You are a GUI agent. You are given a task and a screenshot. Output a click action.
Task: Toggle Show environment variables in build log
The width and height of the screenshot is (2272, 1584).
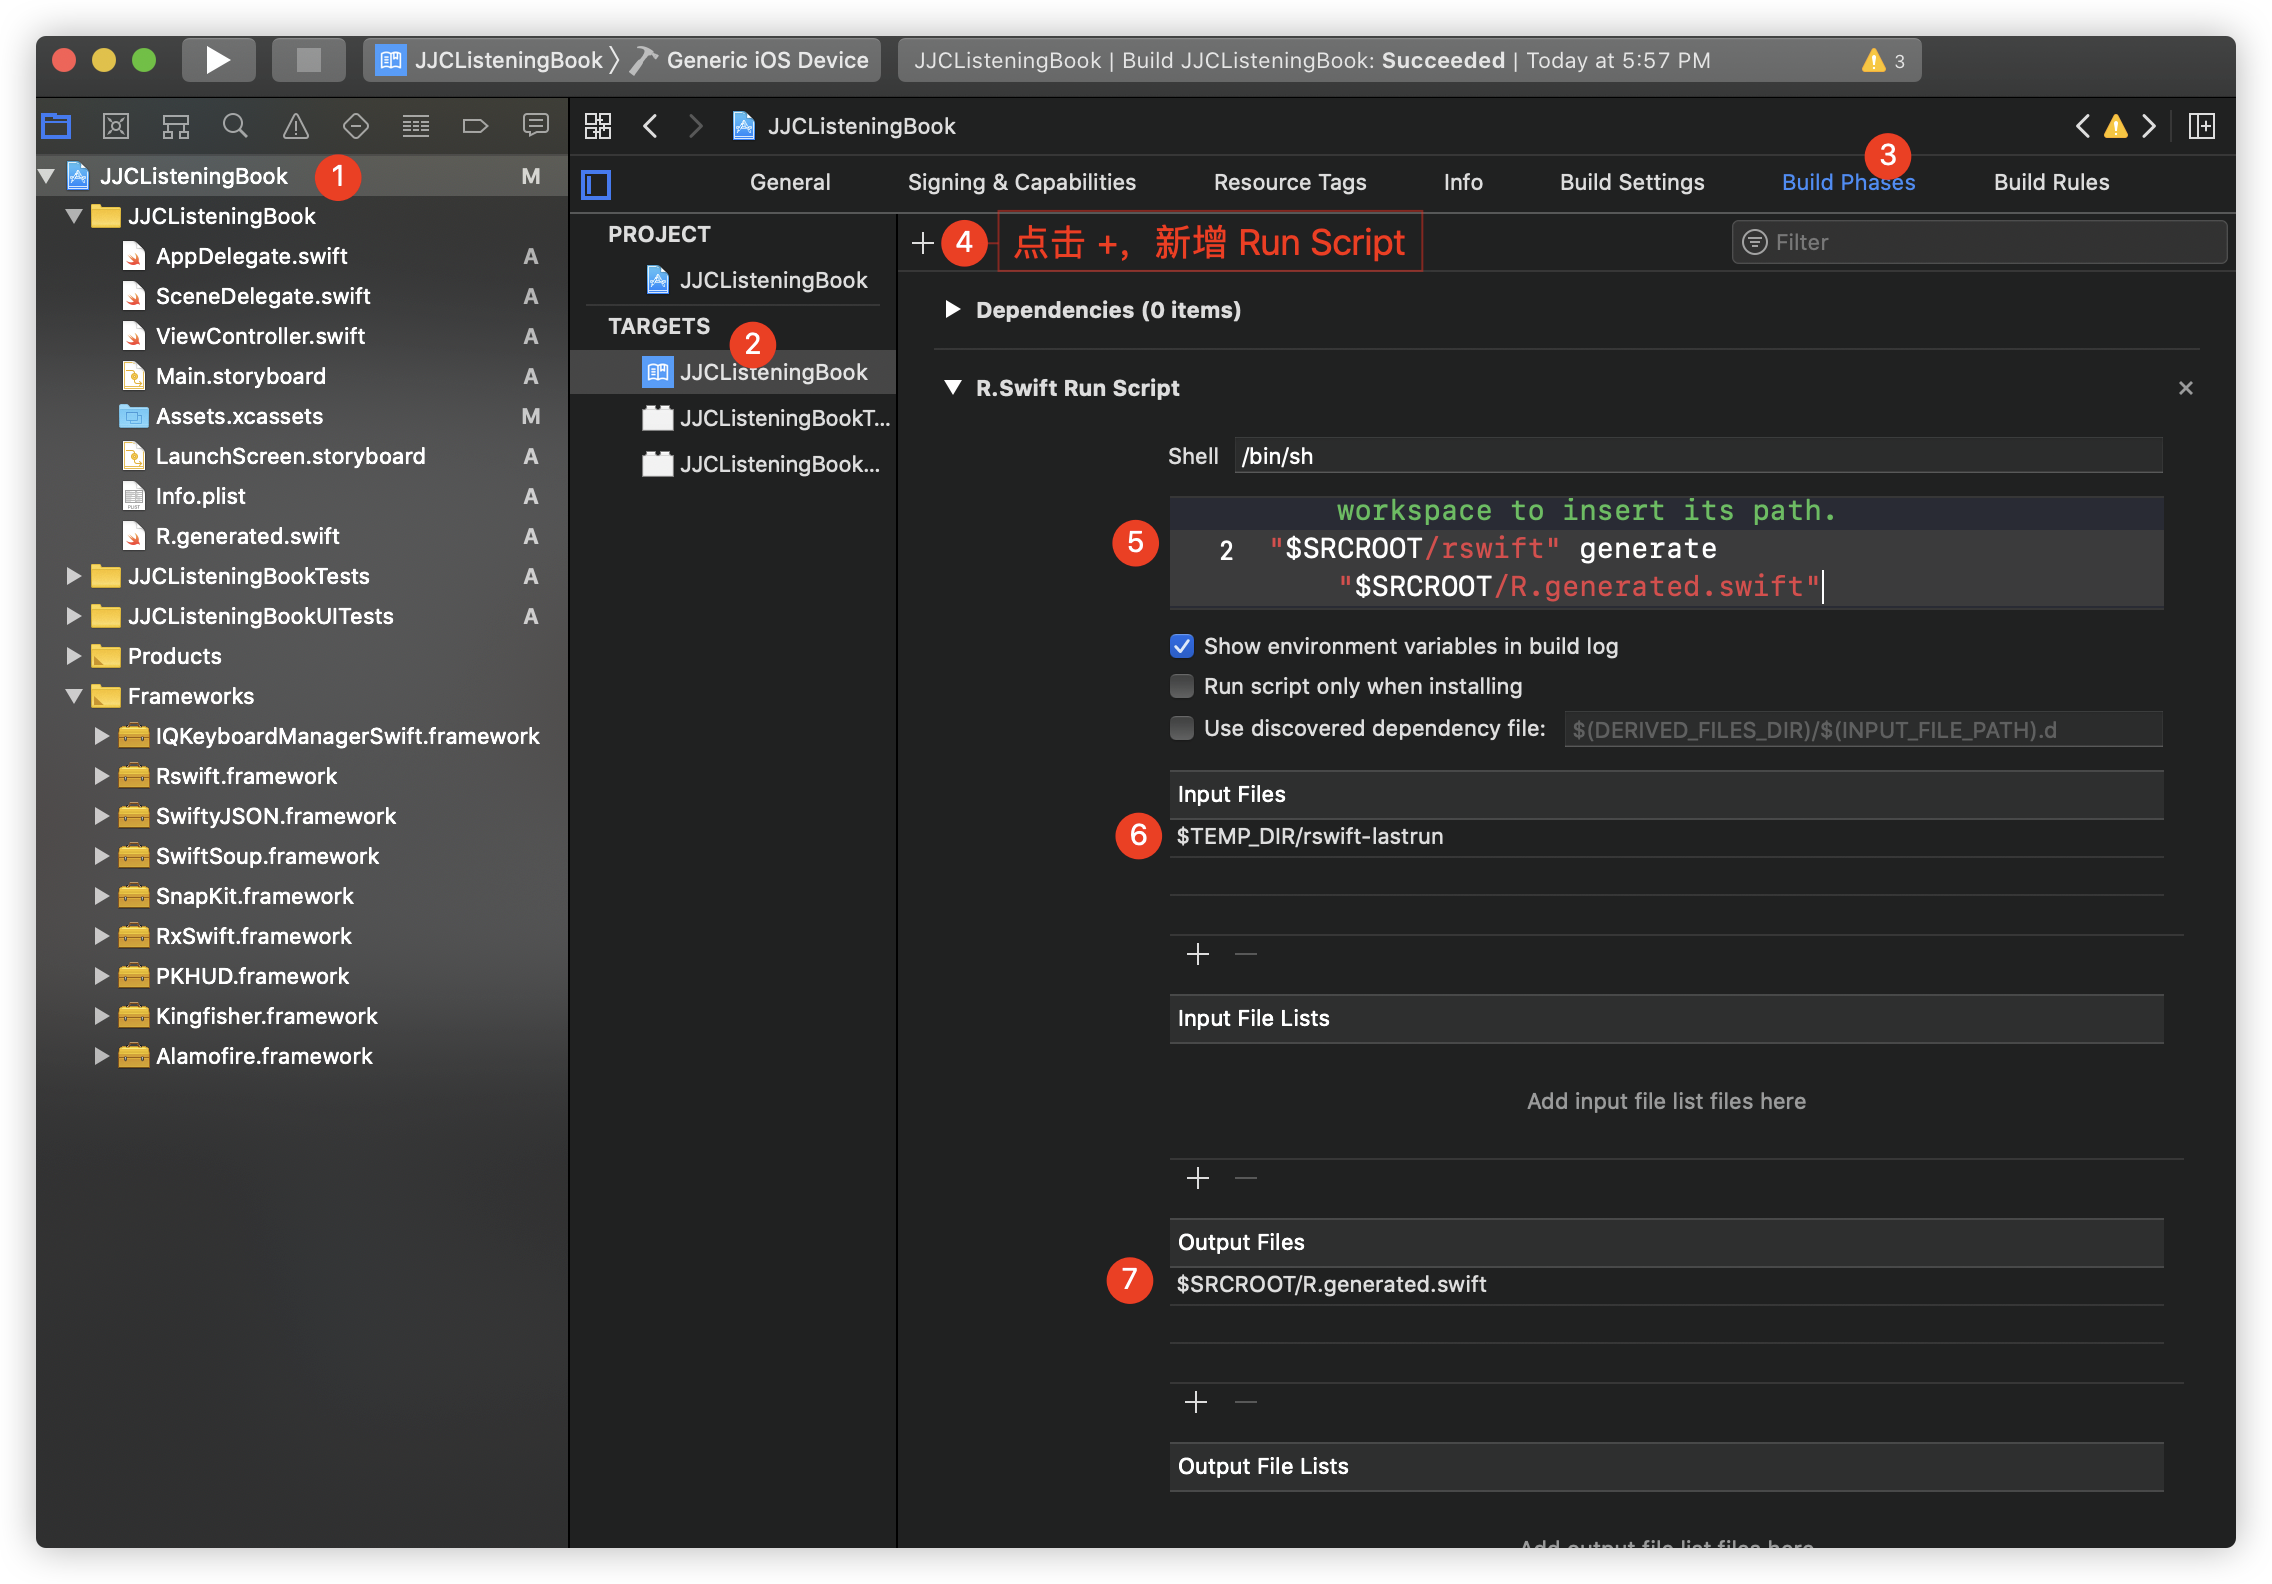(x=1183, y=648)
